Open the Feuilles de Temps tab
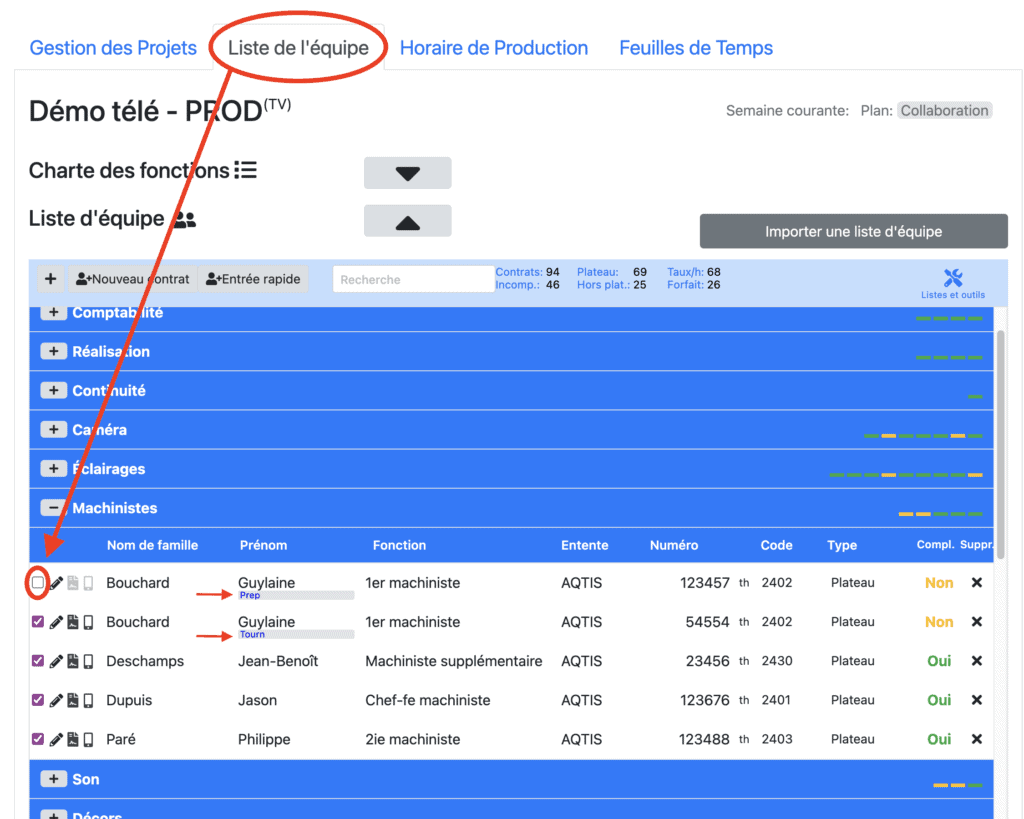The width and height of the screenshot is (1024, 819). 696,48
